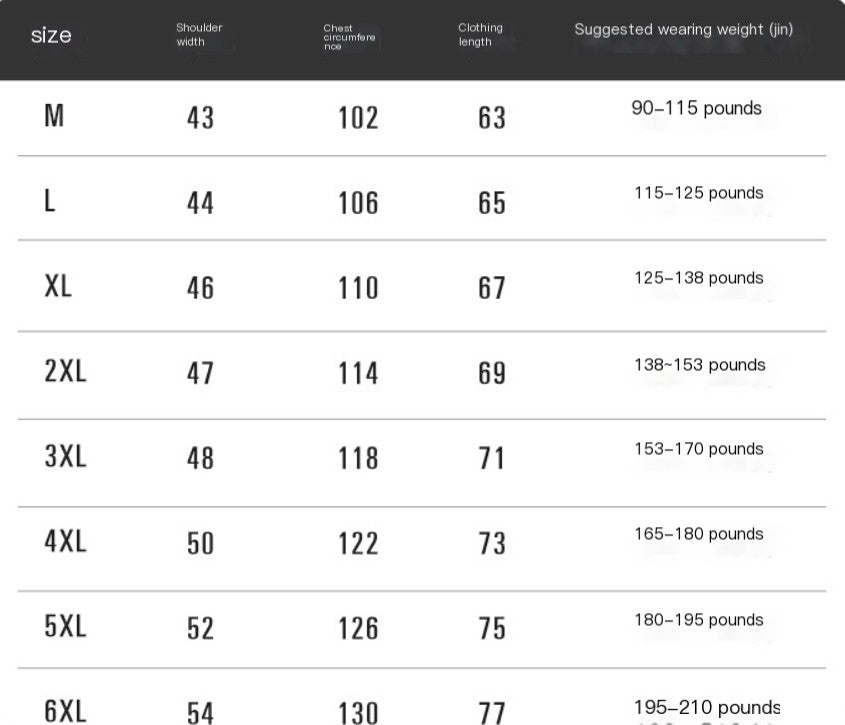Click chest circumference value 114

358,373
